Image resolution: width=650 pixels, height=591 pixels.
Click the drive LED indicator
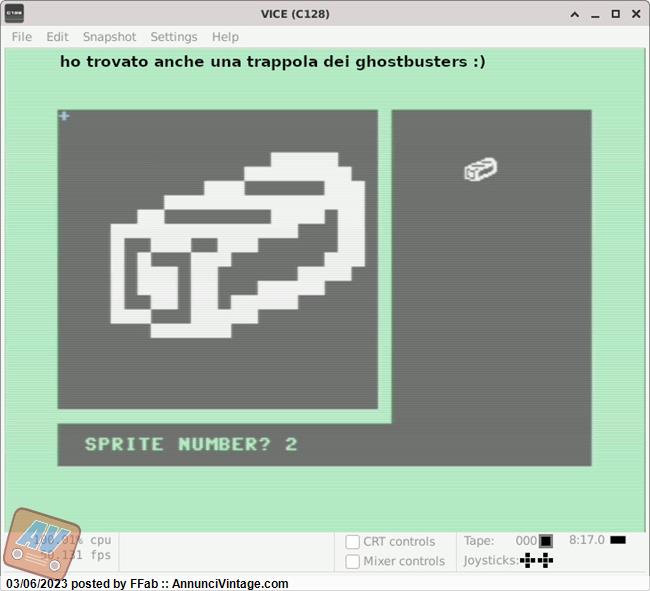point(618,540)
